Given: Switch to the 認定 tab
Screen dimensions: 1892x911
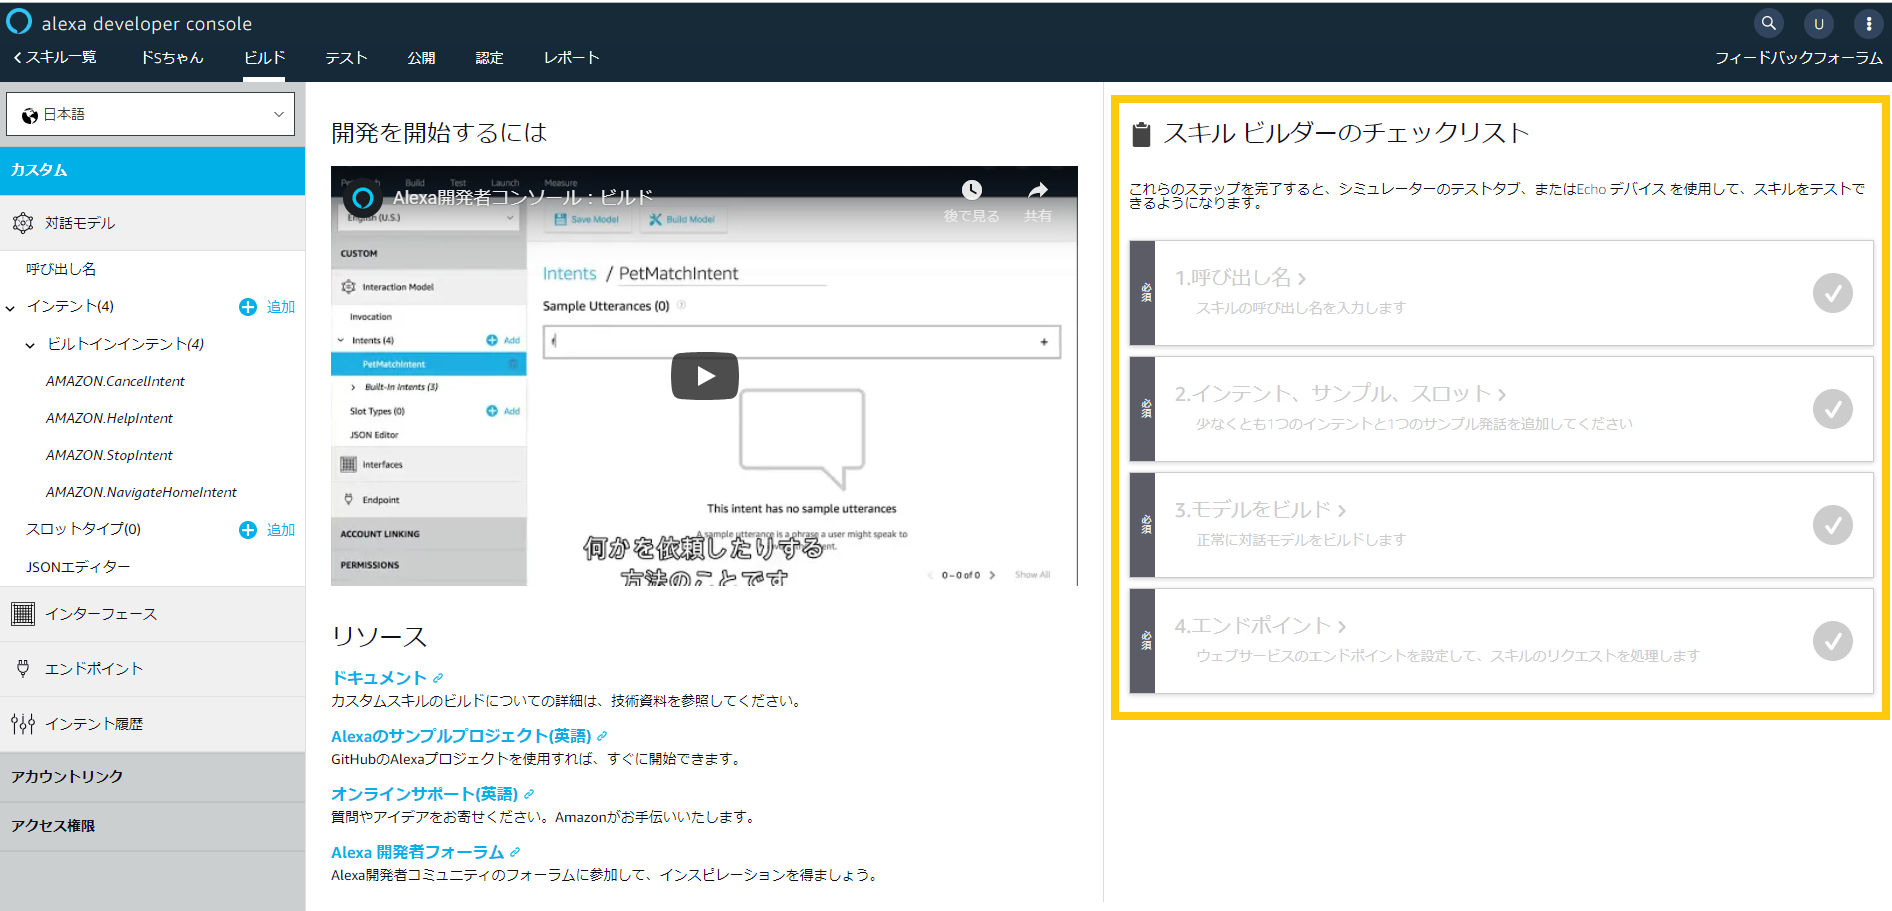Looking at the screenshot, I should pyautogui.click(x=489, y=58).
